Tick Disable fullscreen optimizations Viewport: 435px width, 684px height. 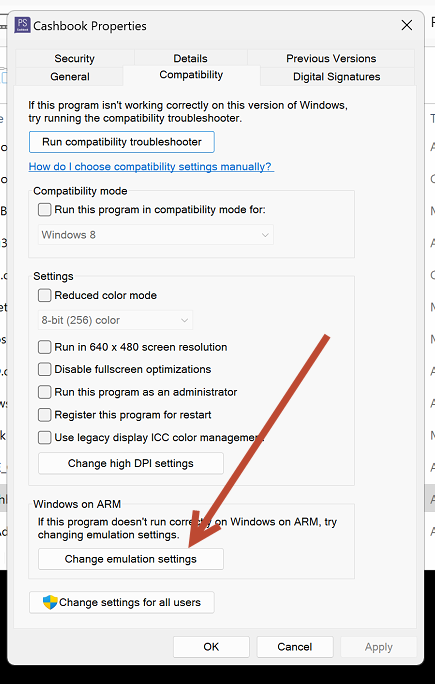pos(45,369)
